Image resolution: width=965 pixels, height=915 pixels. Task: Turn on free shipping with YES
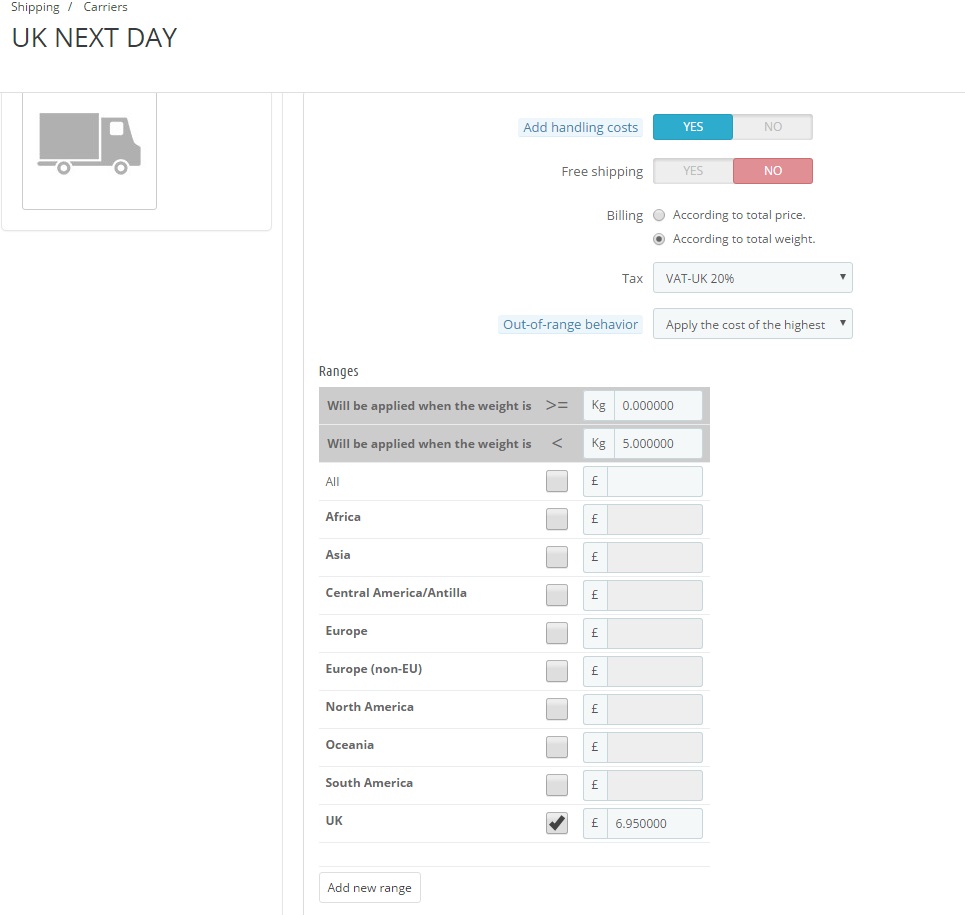tap(692, 171)
